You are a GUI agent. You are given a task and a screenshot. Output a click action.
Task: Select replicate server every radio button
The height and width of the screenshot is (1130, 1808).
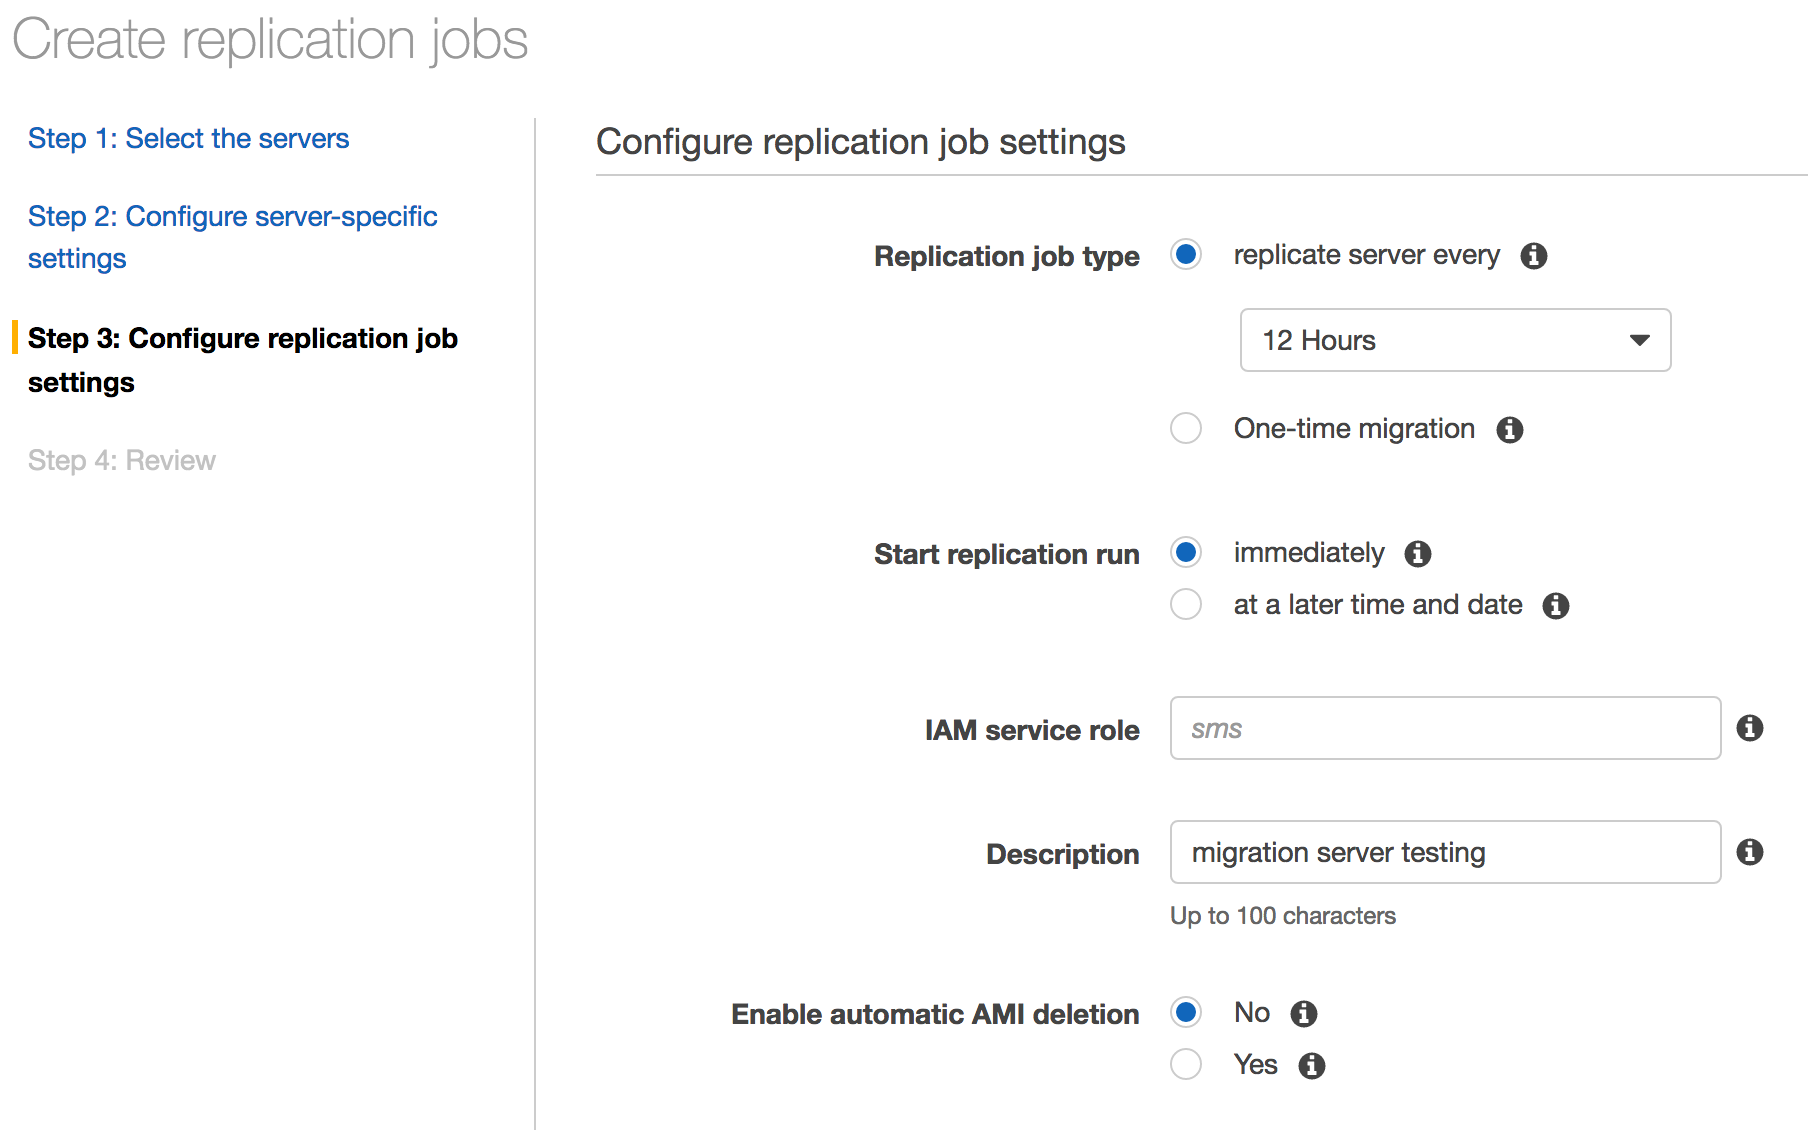(1186, 255)
